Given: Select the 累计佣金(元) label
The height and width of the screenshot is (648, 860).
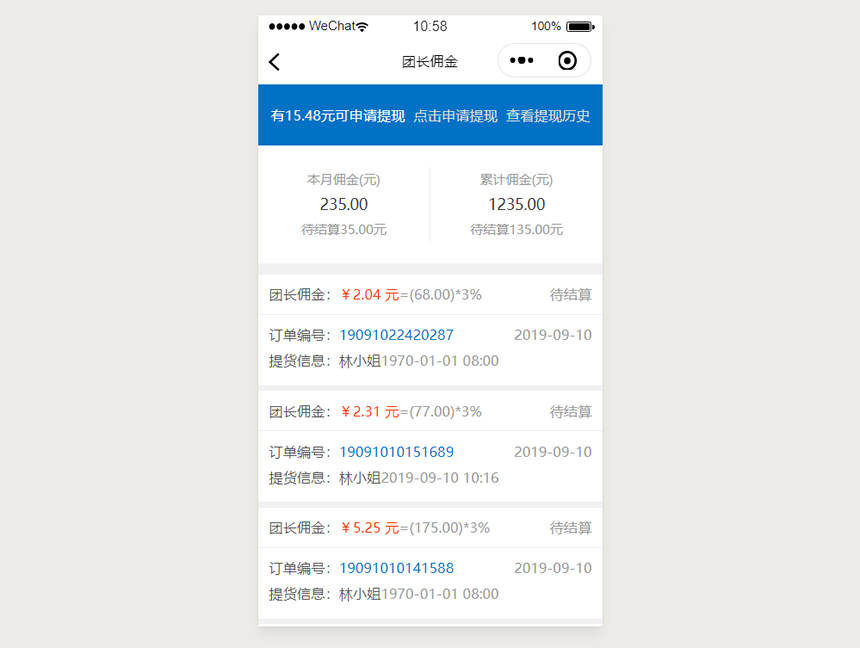Looking at the screenshot, I should (516, 179).
